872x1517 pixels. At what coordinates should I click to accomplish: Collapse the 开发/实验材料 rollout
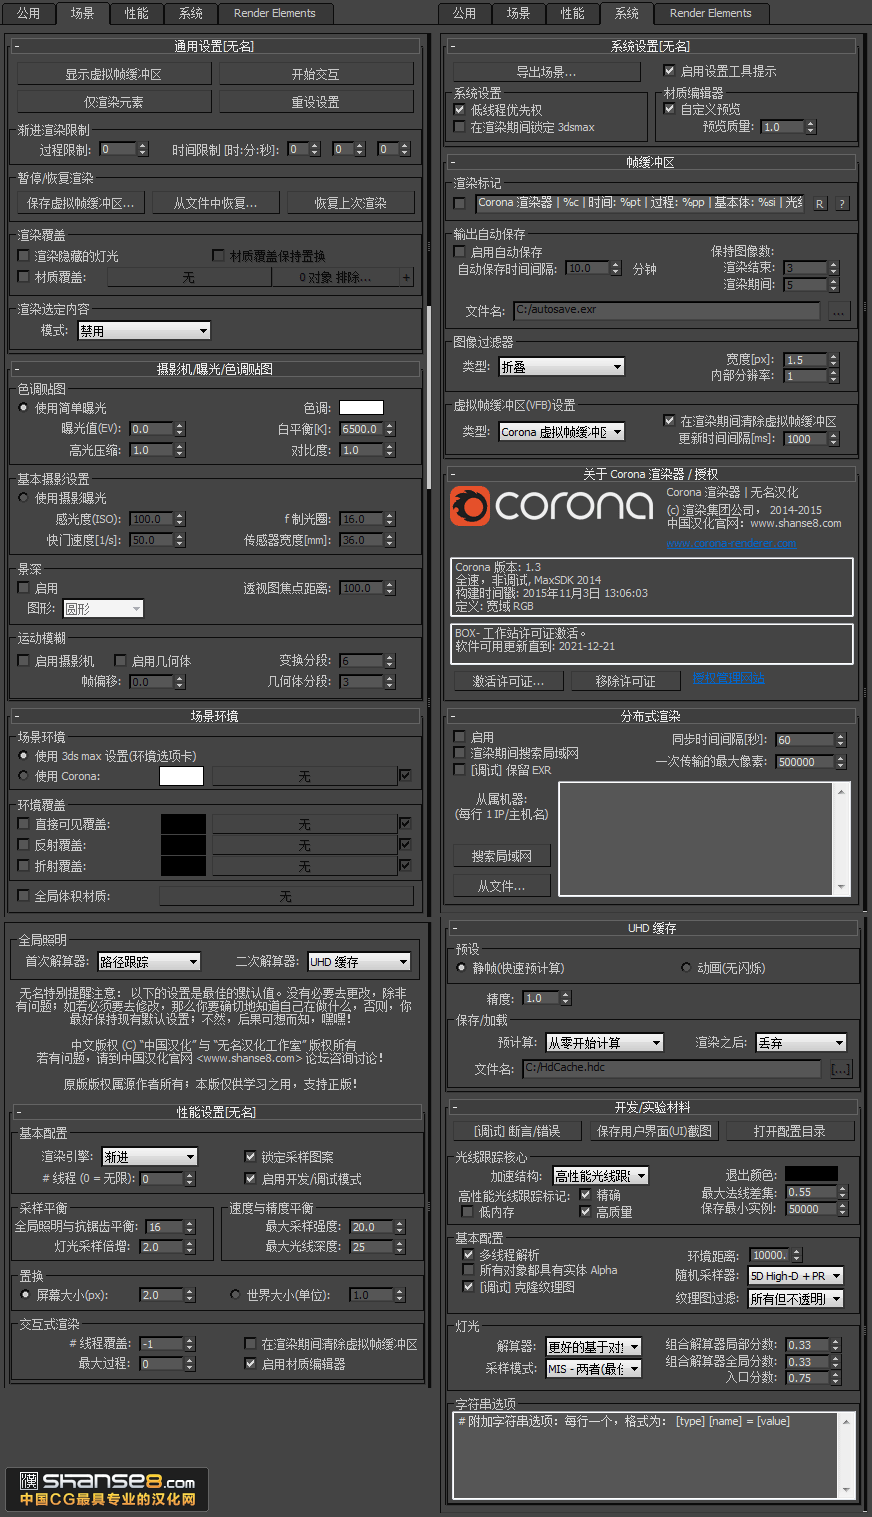pyautogui.click(x=652, y=1107)
